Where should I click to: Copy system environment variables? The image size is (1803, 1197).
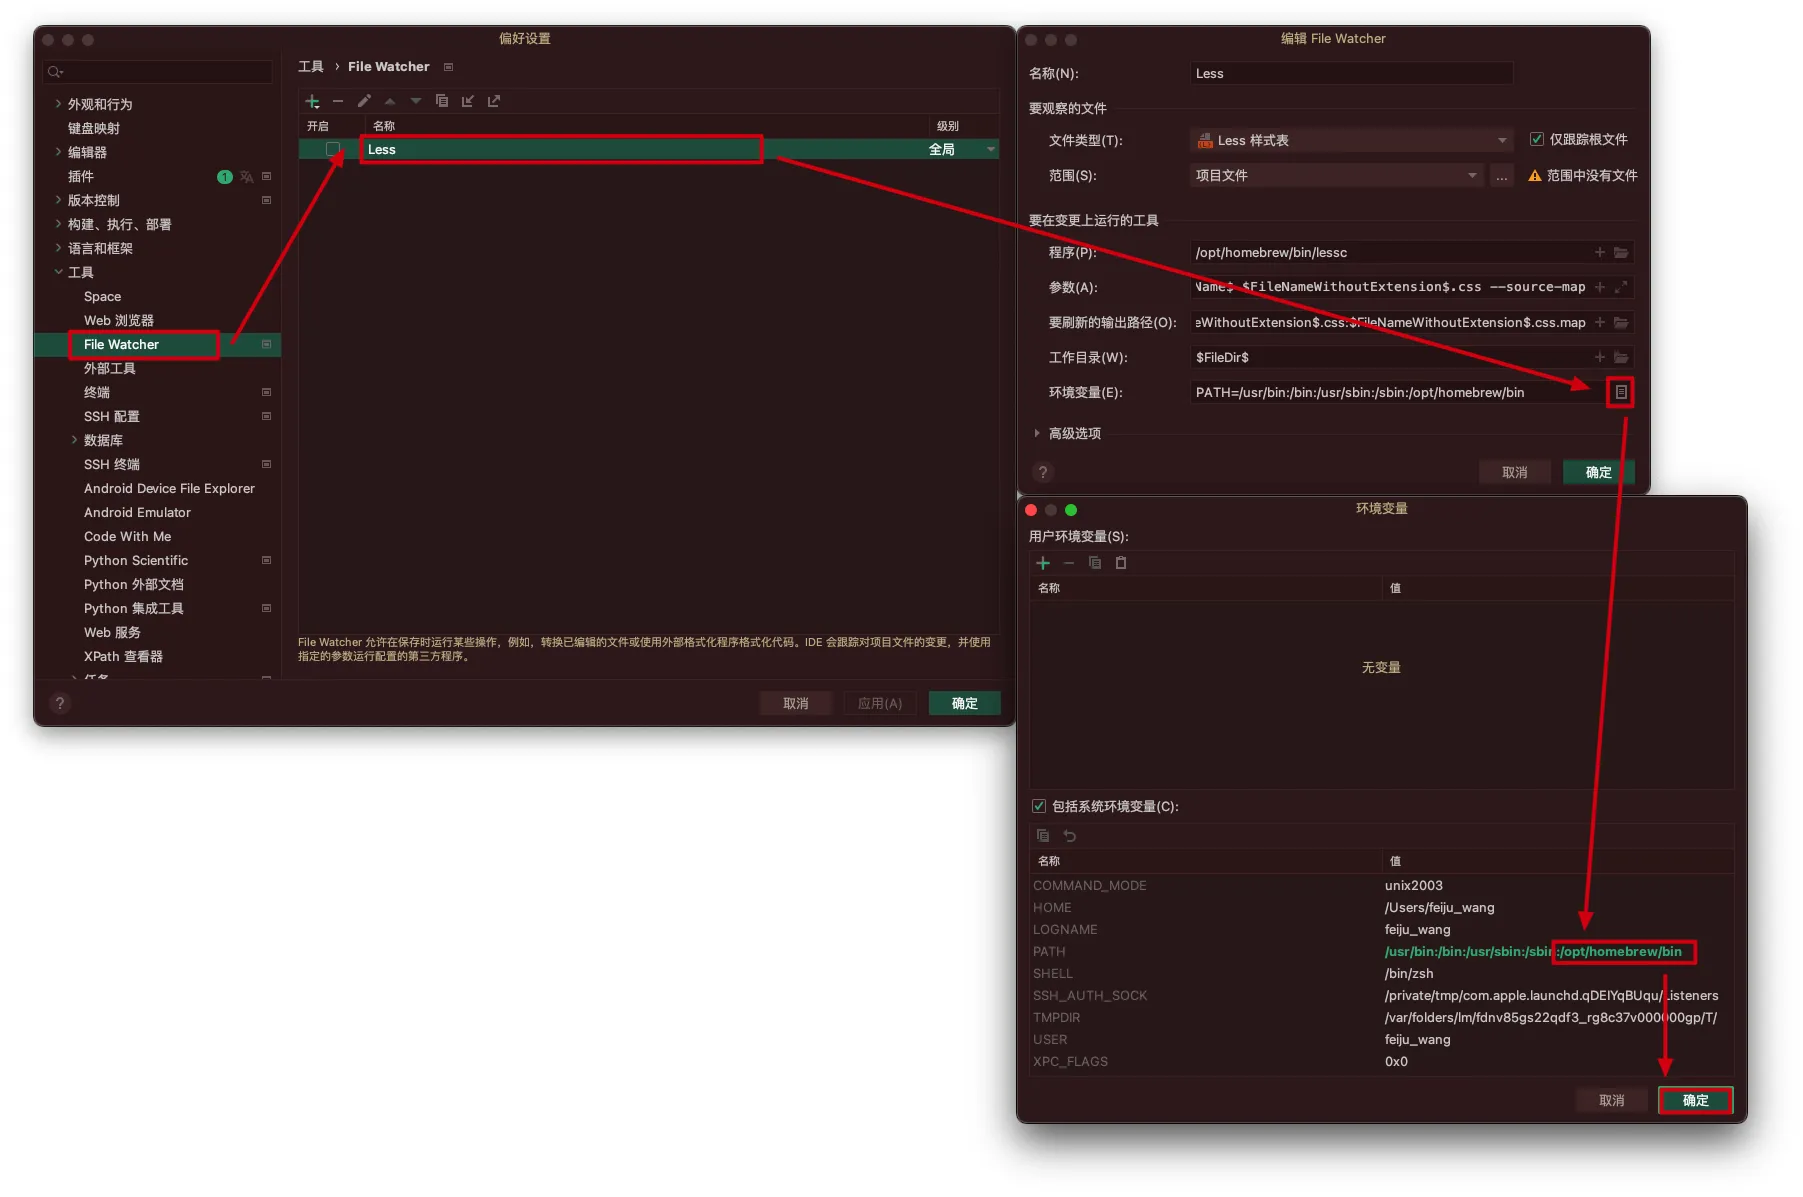[x=1043, y=836]
